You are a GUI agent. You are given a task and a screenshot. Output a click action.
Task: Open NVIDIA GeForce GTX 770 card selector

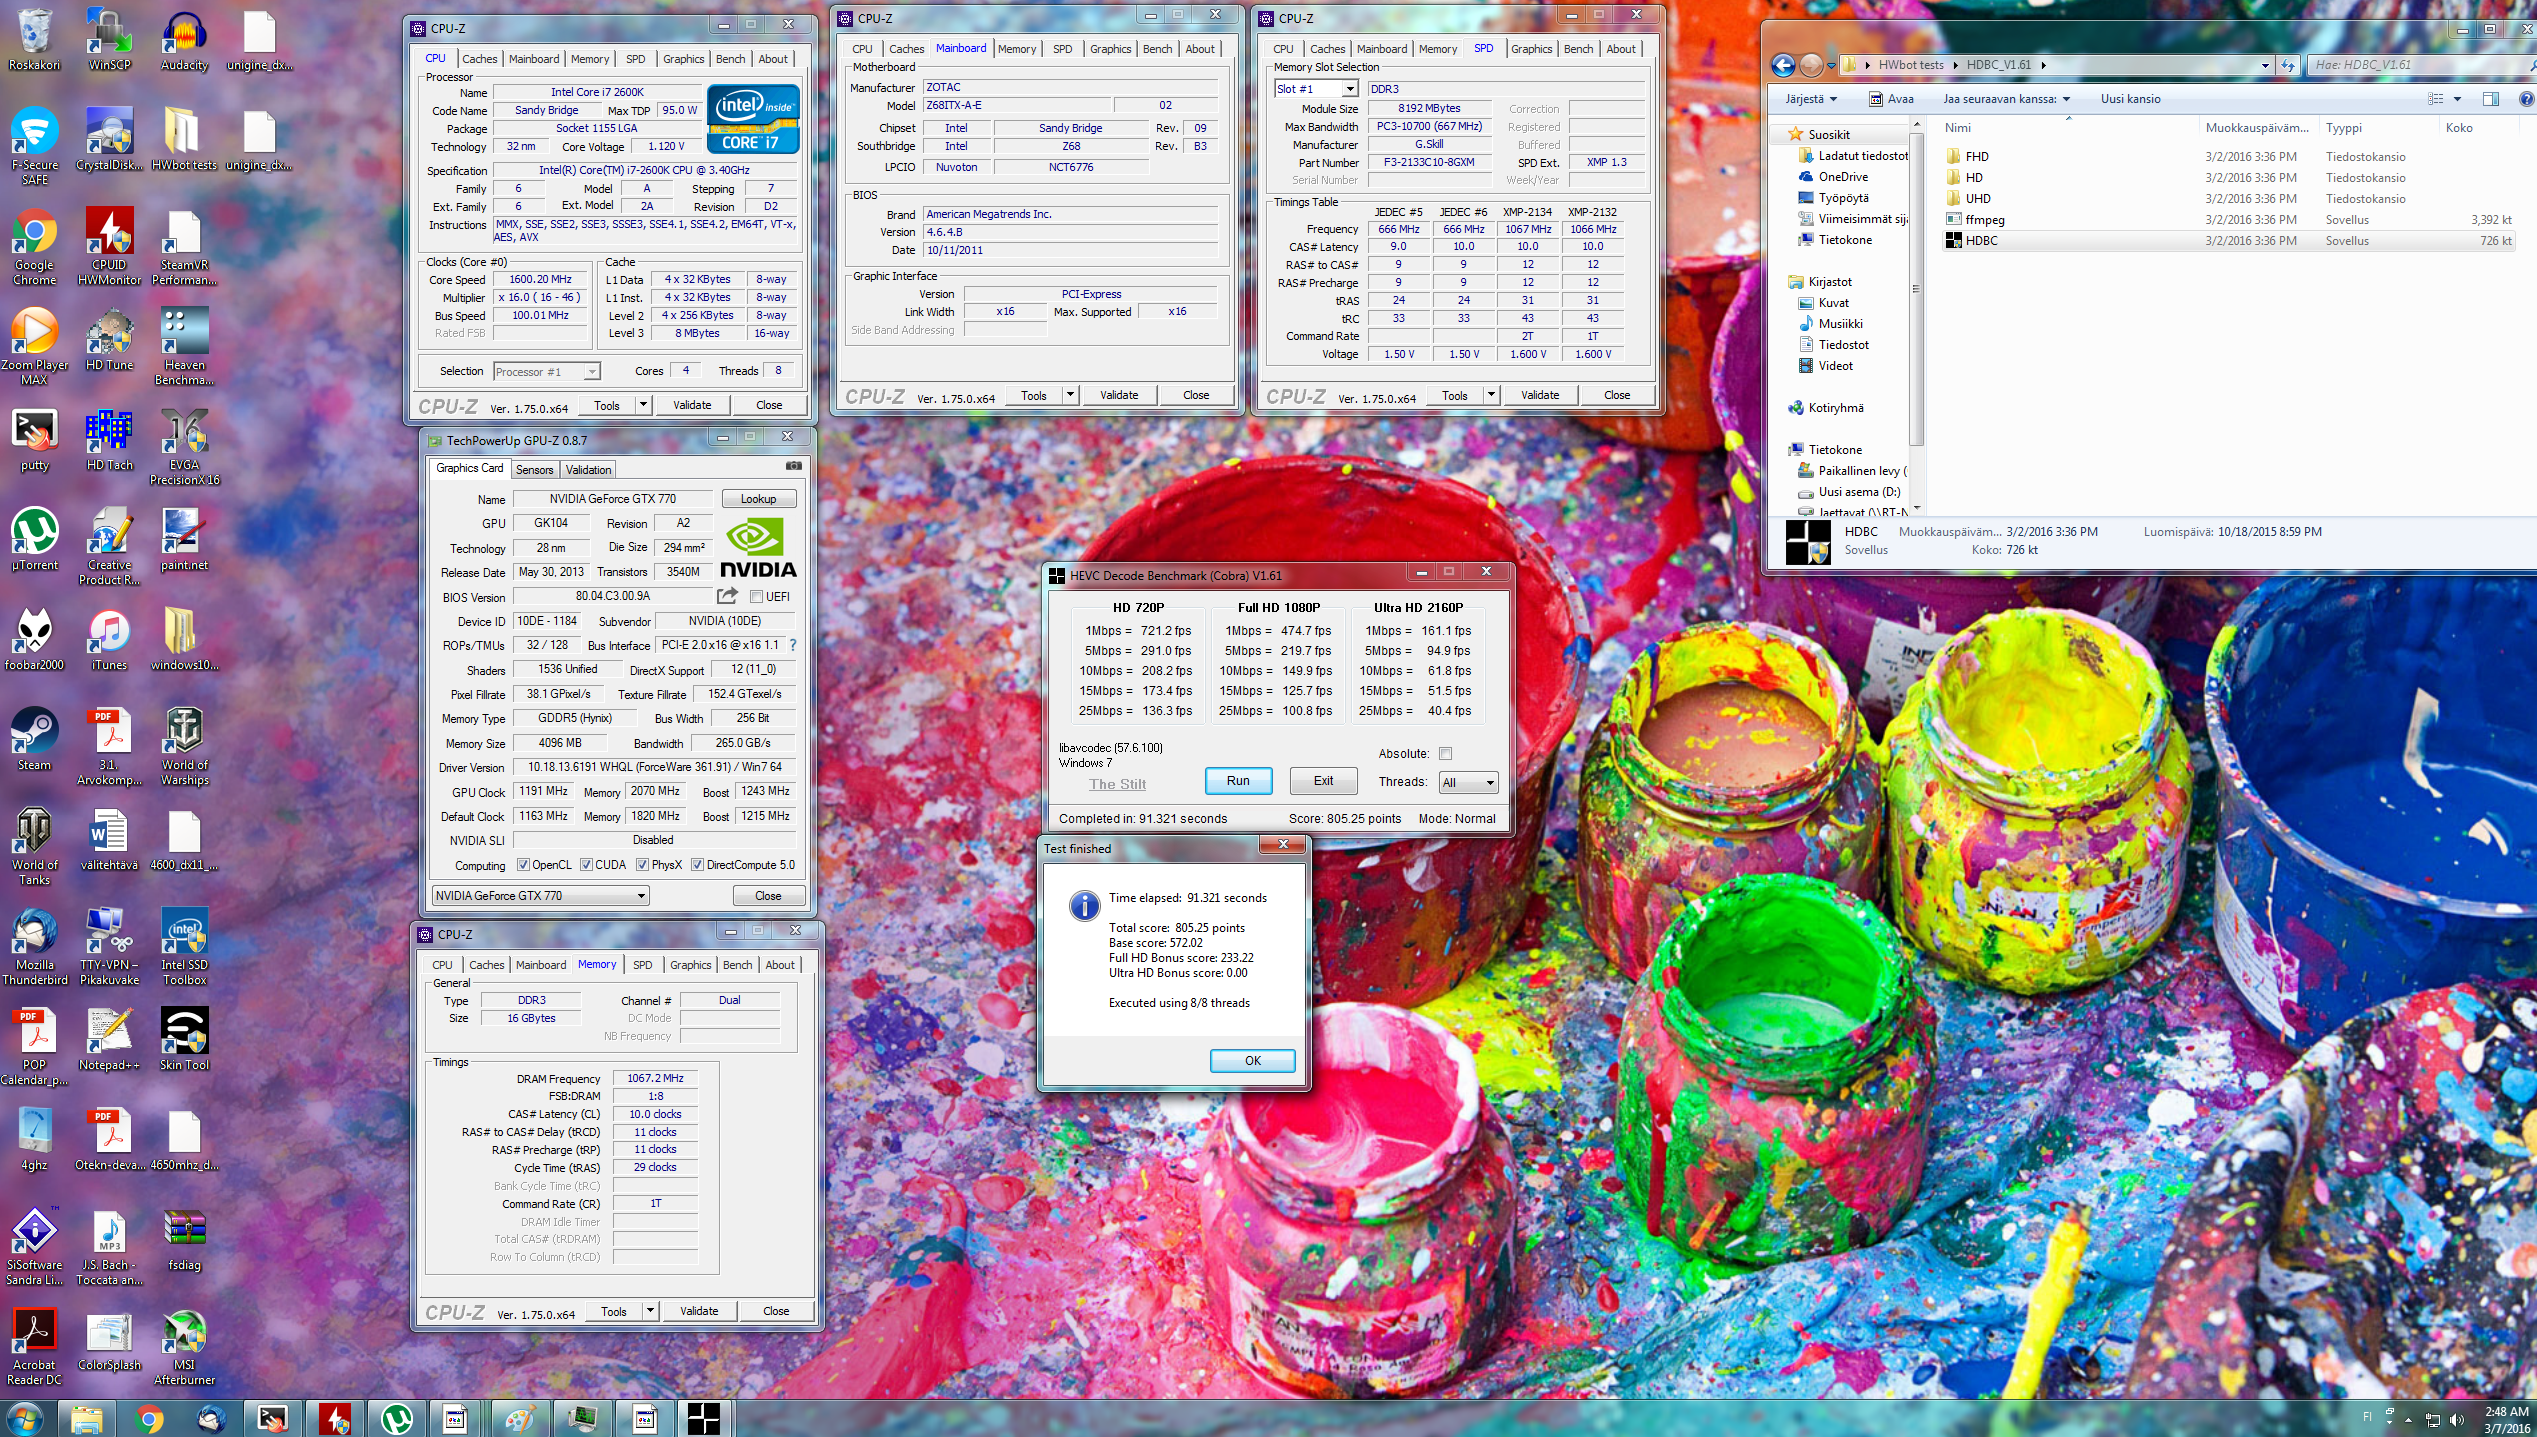[540, 896]
